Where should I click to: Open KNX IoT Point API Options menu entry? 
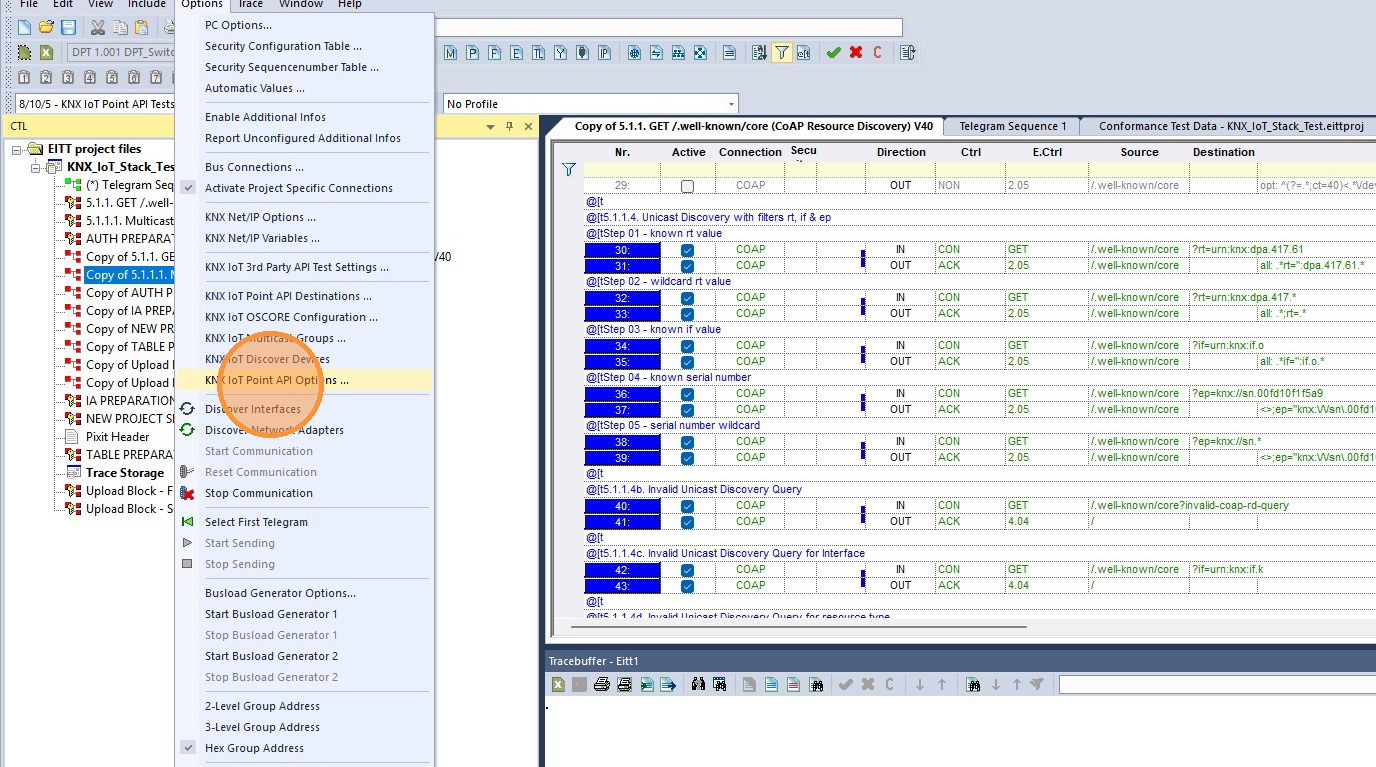pyautogui.click(x=277, y=380)
